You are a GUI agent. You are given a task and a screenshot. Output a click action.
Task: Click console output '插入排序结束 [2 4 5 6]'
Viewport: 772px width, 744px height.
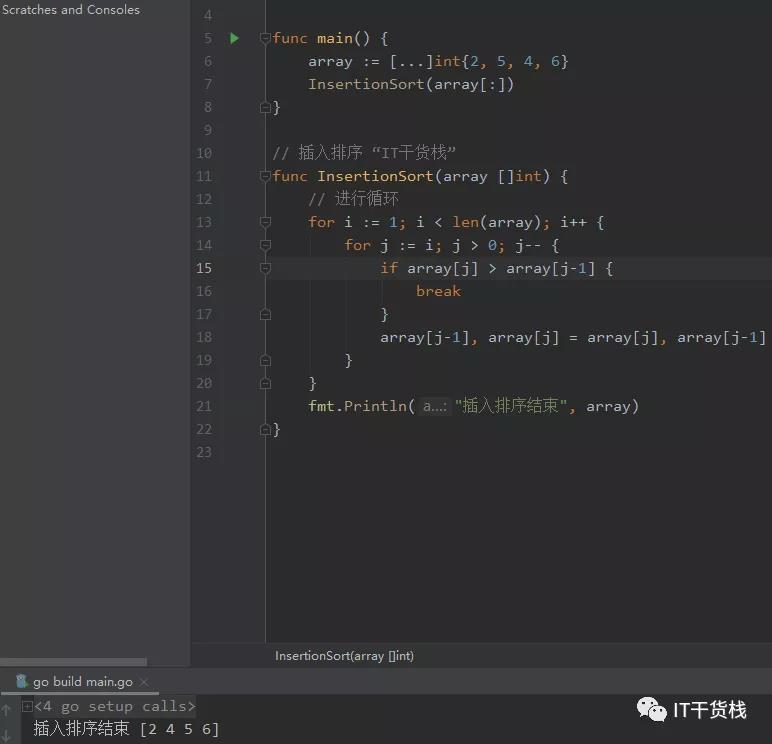126,729
